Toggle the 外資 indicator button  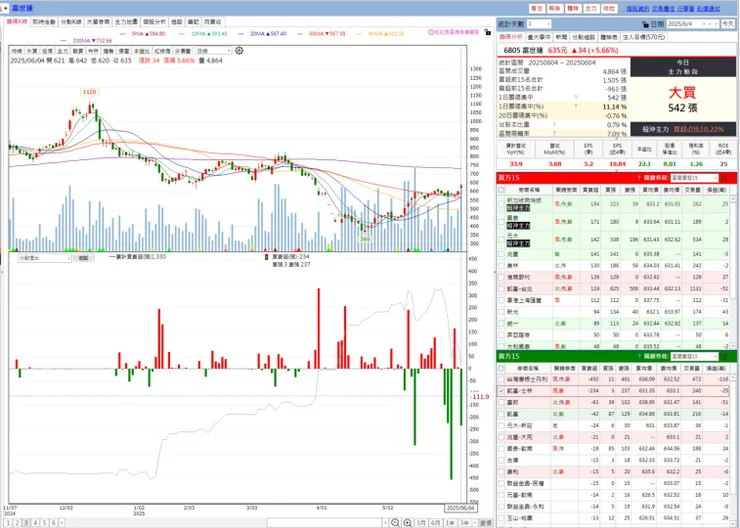[32, 51]
